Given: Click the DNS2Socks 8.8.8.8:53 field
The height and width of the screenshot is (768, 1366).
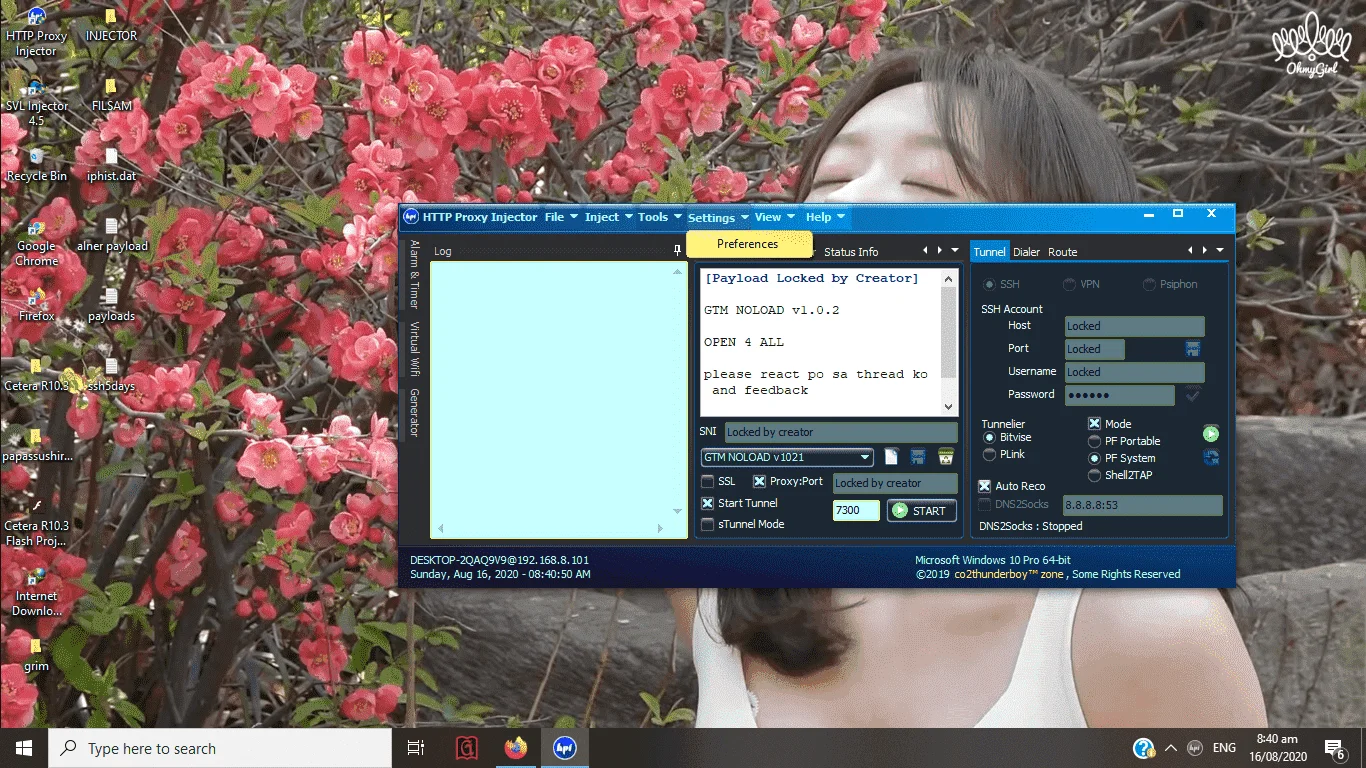Looking at the screenshot, I should (x=1142, y=505).
